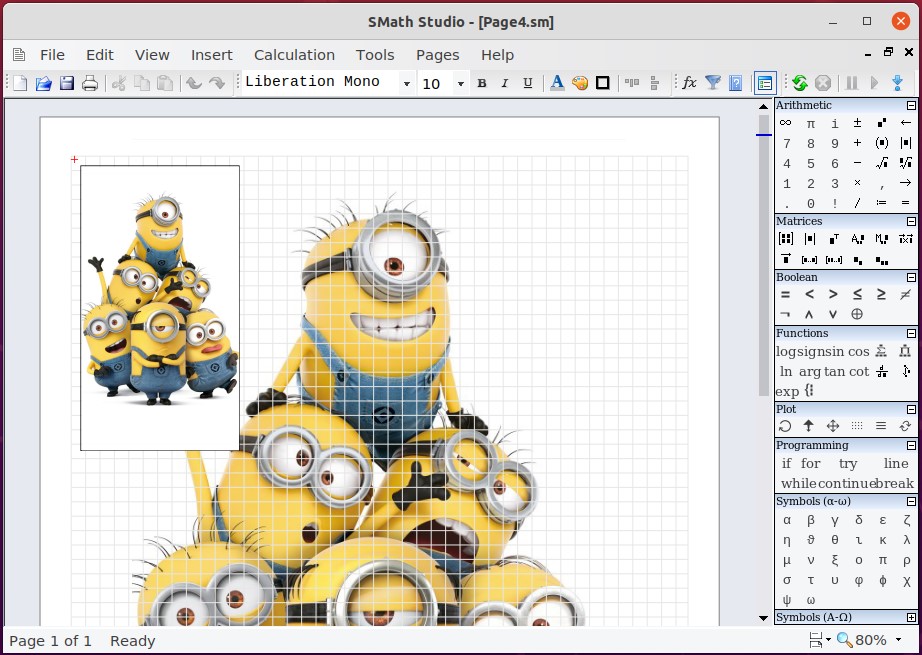Toggle Underline text formatting
This screenshot has width=922, height=655.
pos(527,83)
